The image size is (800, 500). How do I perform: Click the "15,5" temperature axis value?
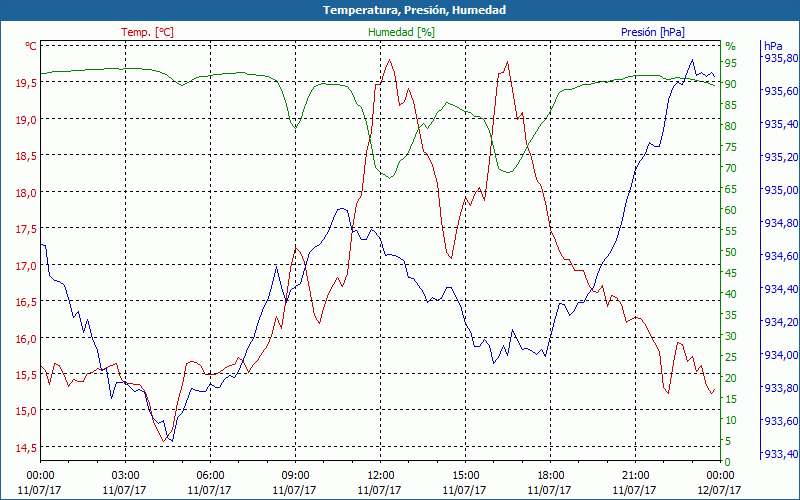(x=26, y=374)
